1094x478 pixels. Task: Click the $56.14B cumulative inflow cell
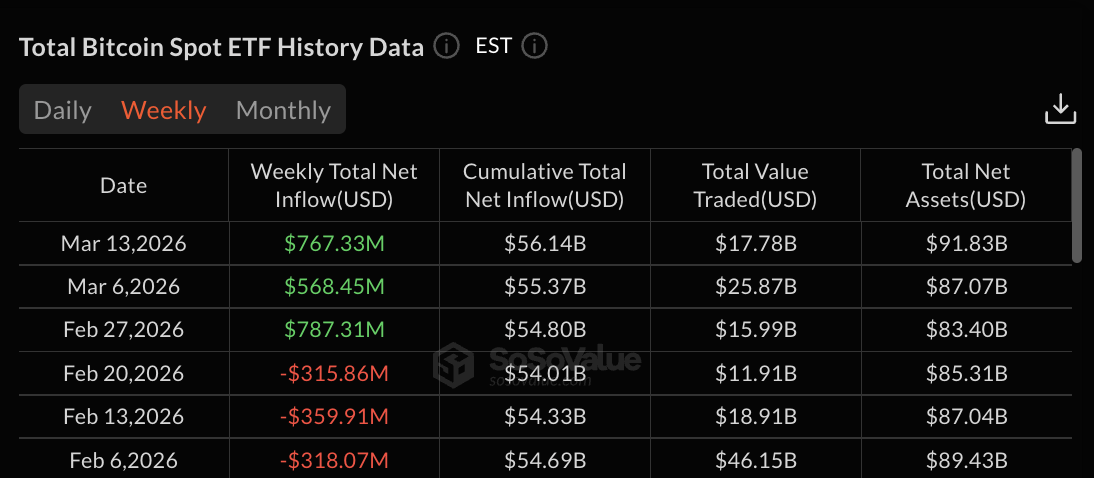[545, 244]
